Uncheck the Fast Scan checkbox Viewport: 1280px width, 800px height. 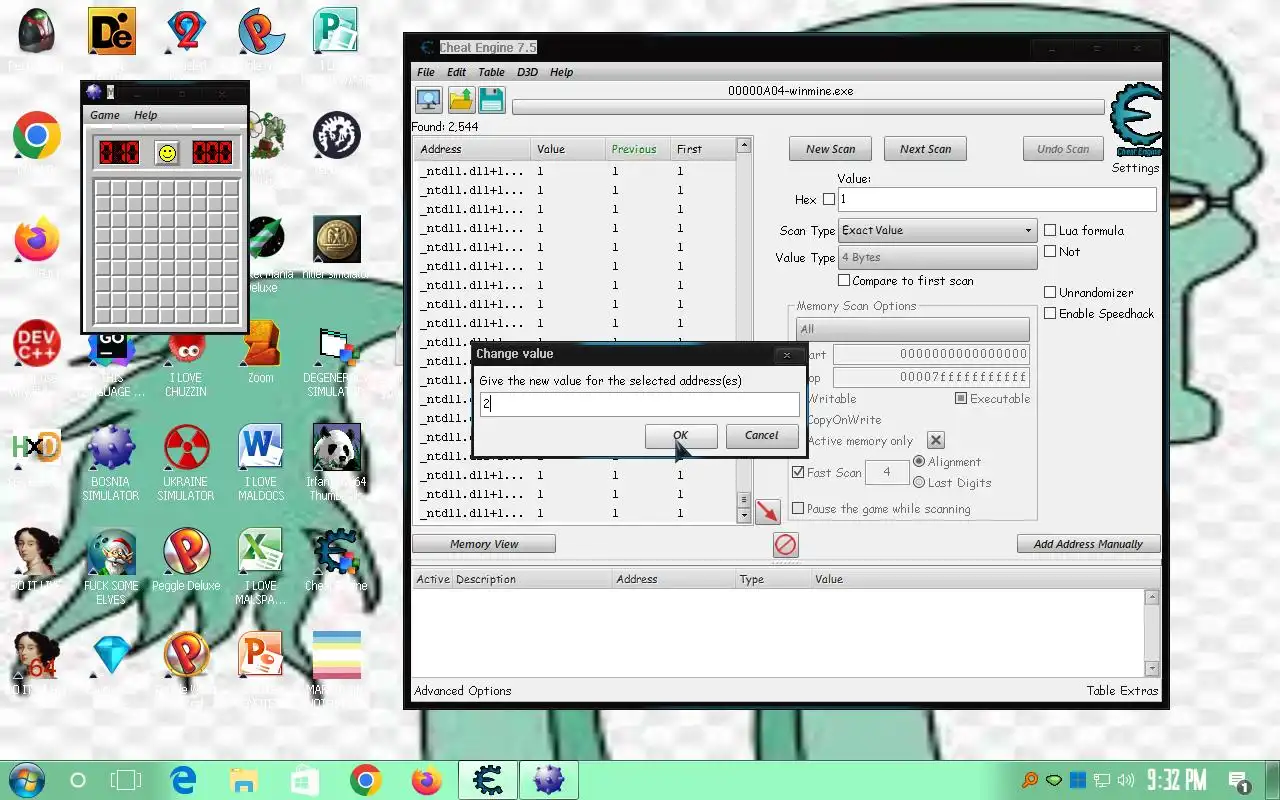pyautogui.click(x=798, y=472)
